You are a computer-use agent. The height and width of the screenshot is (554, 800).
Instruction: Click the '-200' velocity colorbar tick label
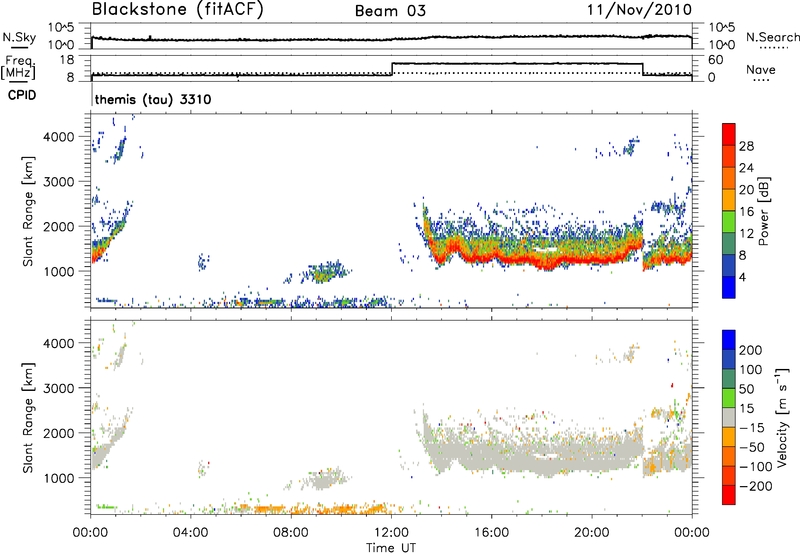coord(756,486)
